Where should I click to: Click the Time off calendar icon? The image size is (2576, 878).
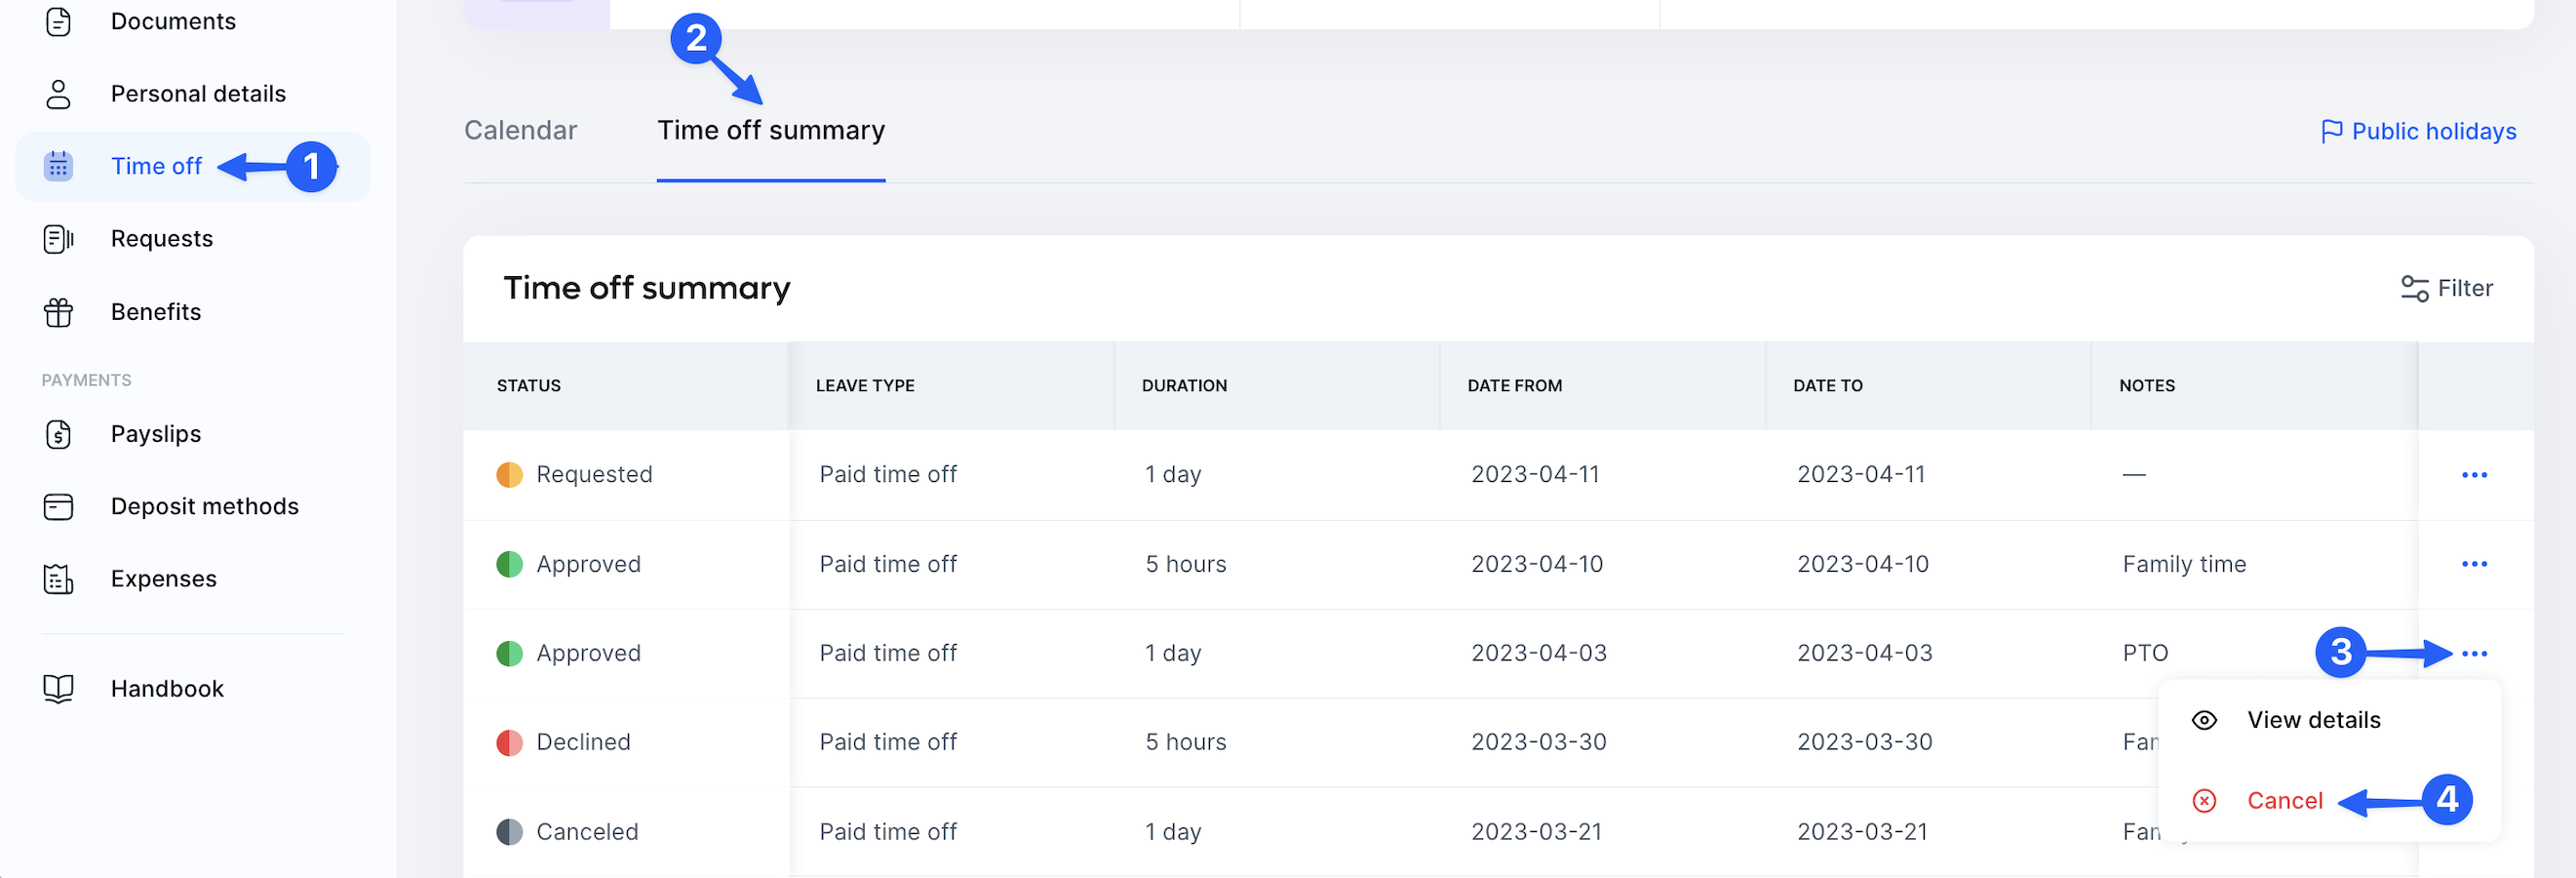pyautogui.click(x=58, y=166)
